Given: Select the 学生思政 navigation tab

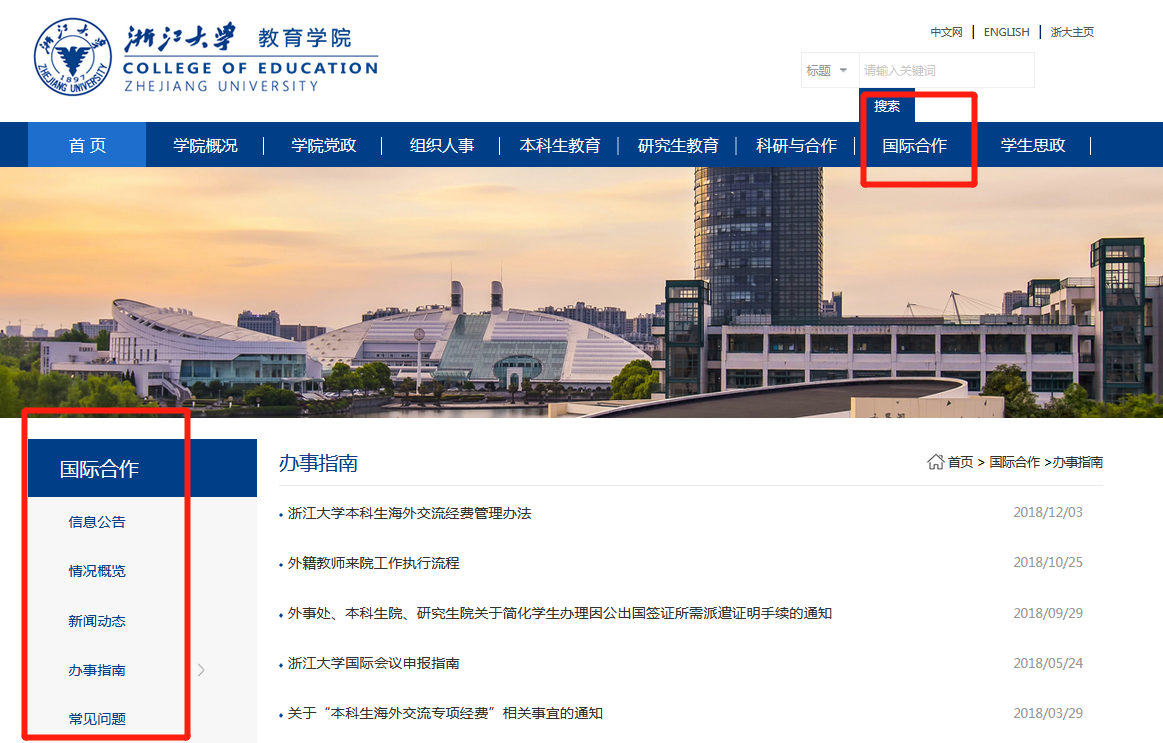Looking at the screenshot, I should 1031,144.
